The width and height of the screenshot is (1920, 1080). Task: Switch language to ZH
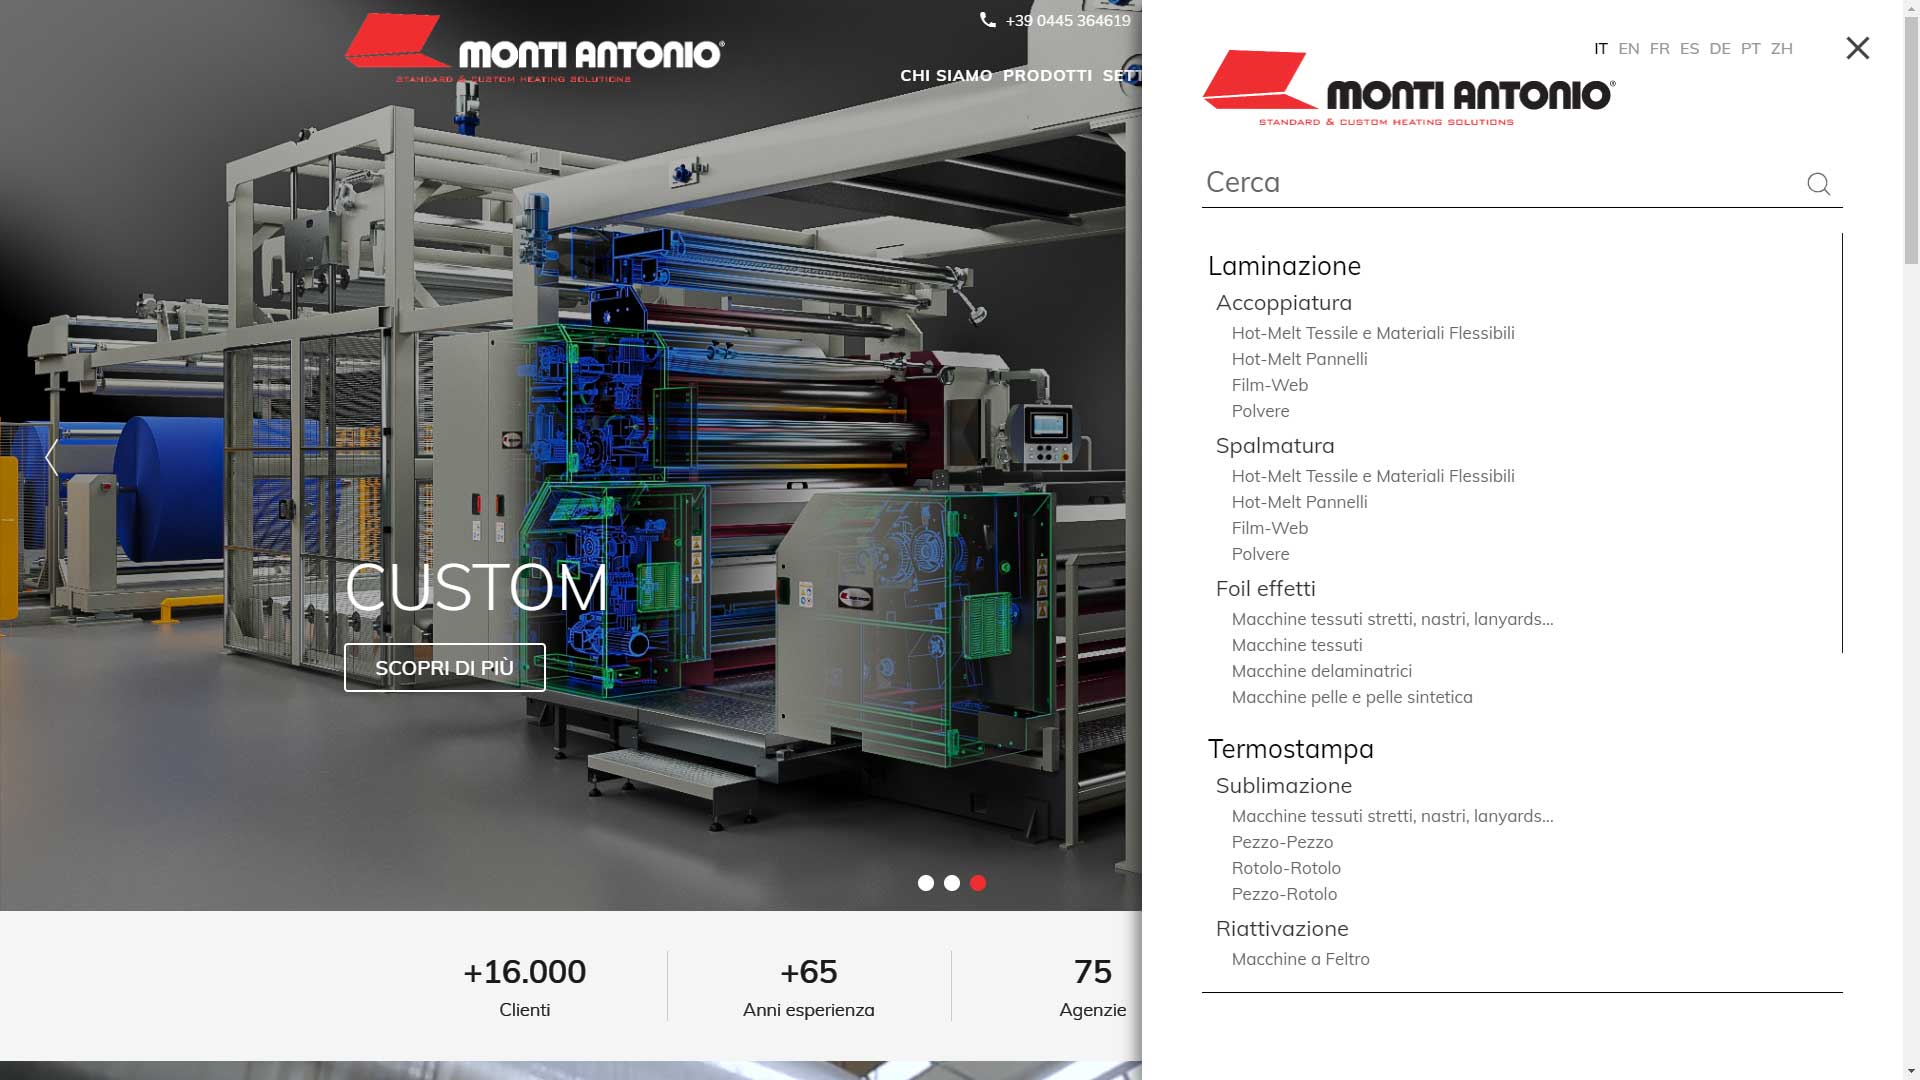click(1781, 48)
